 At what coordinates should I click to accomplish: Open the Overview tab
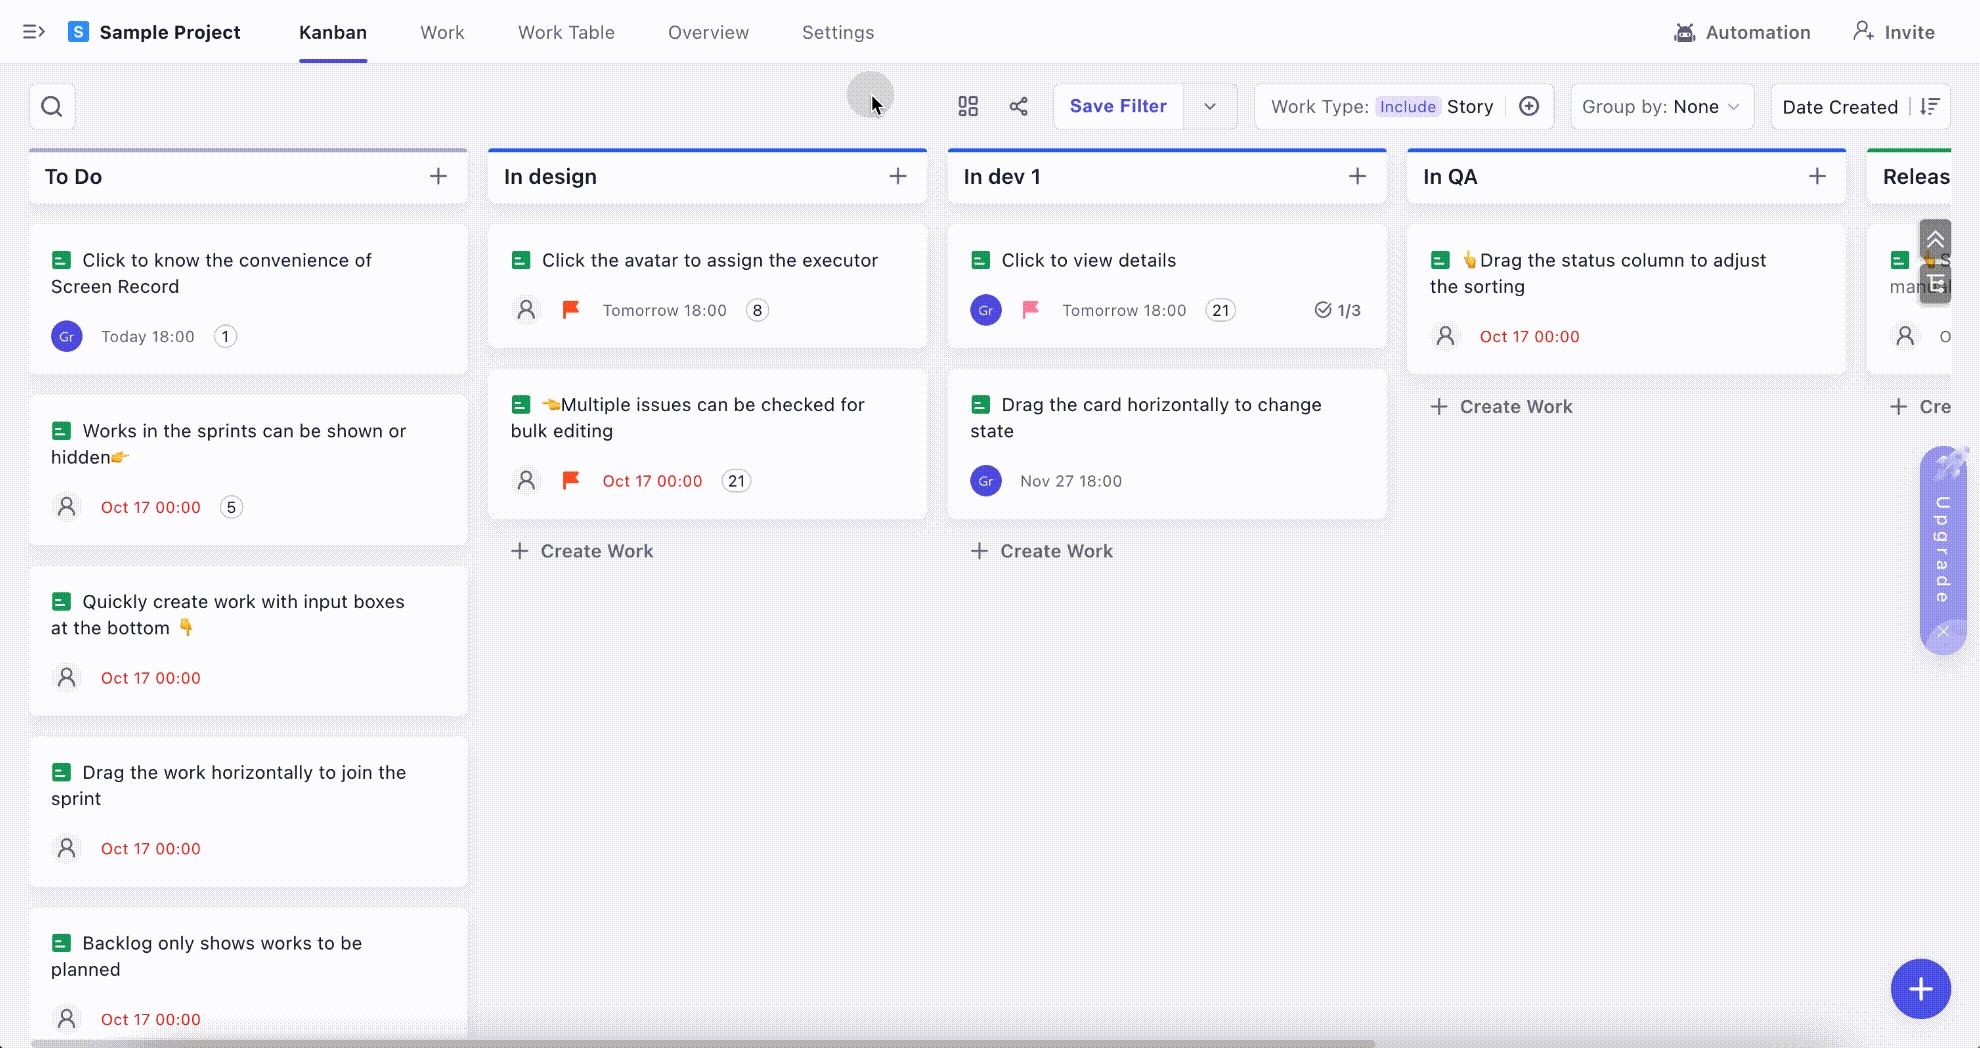coord(708,32)
